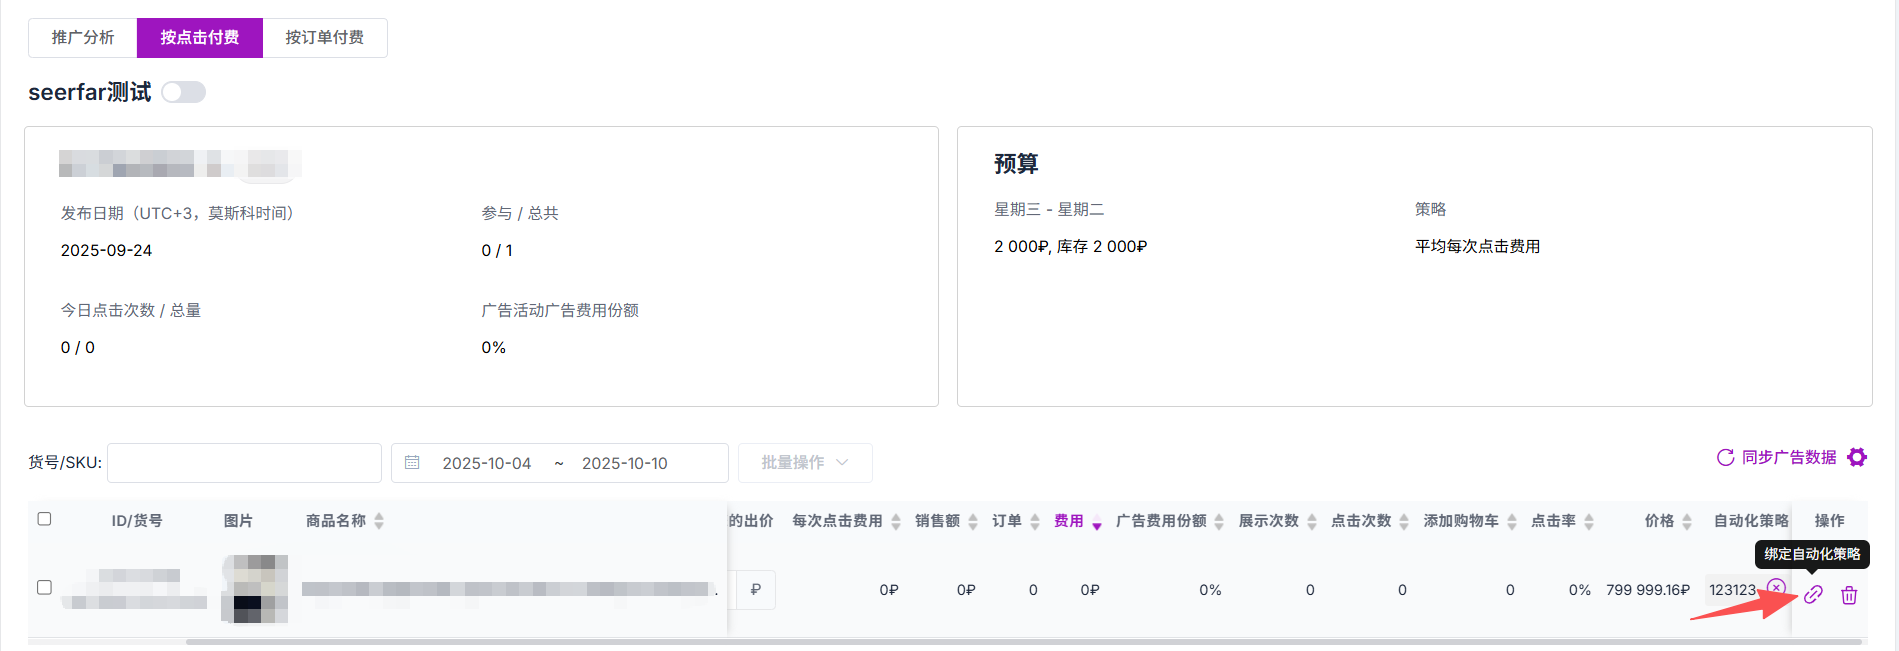Screen dimensions: 1899x651
Task: Open the start date 2025-10-04 picker
Action: point(487,463)
